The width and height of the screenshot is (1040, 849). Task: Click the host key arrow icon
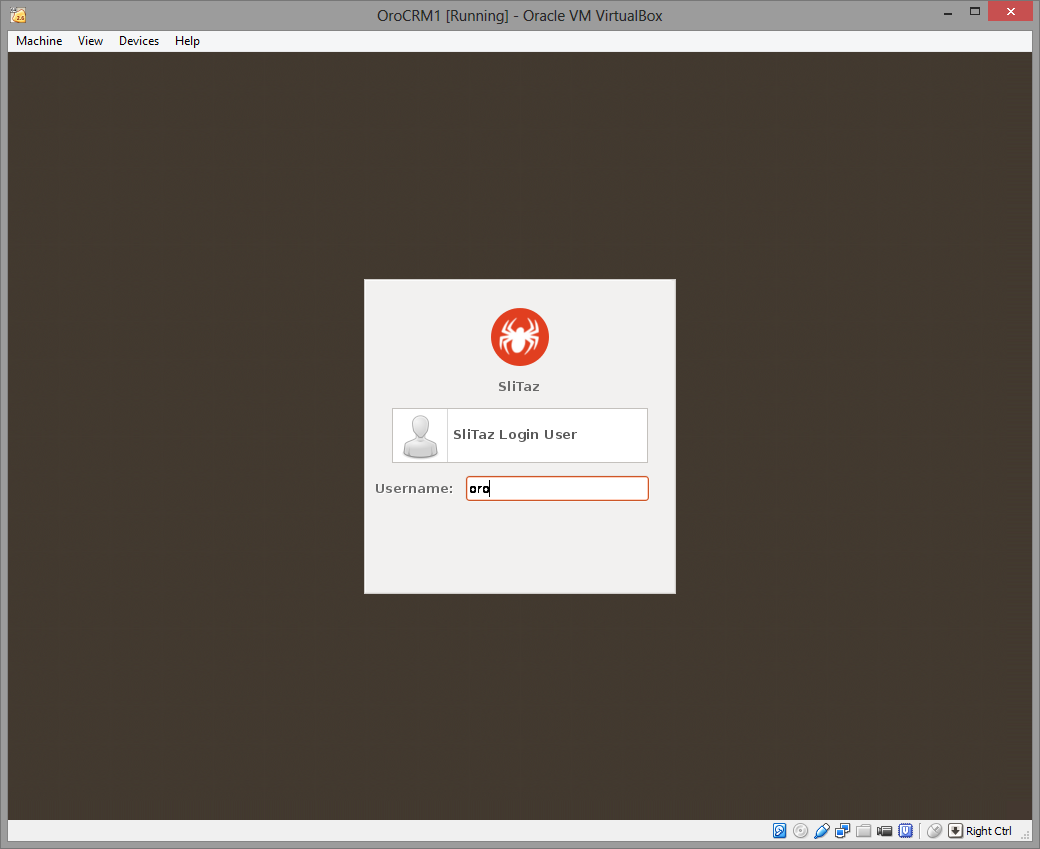click(x=955, y=830)
